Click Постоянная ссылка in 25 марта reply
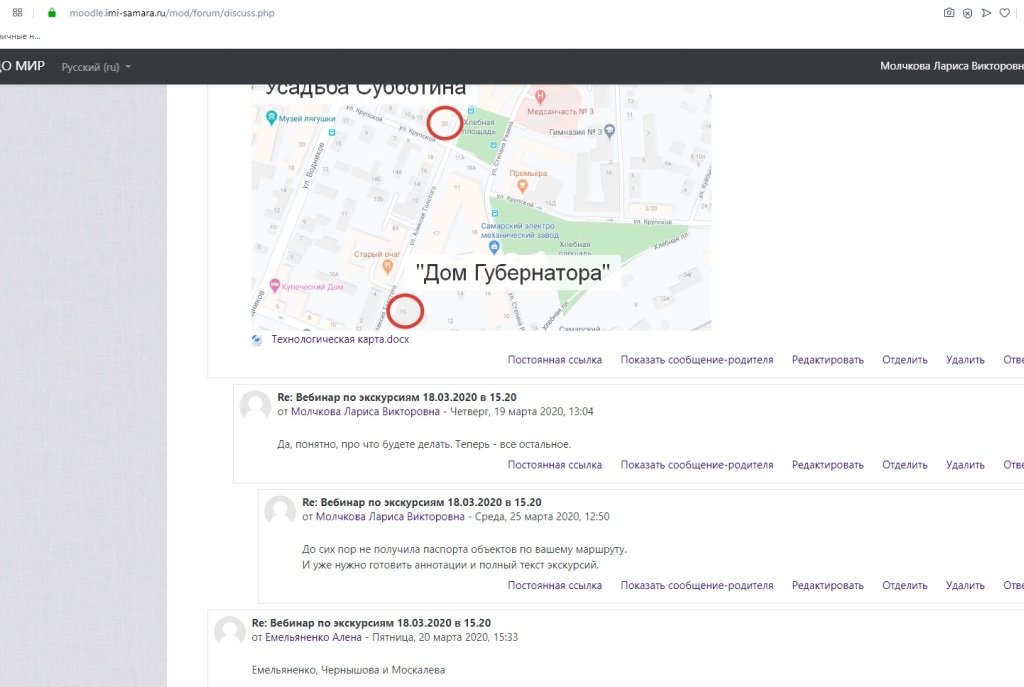The image size is (1024, 687). [554, 586]
